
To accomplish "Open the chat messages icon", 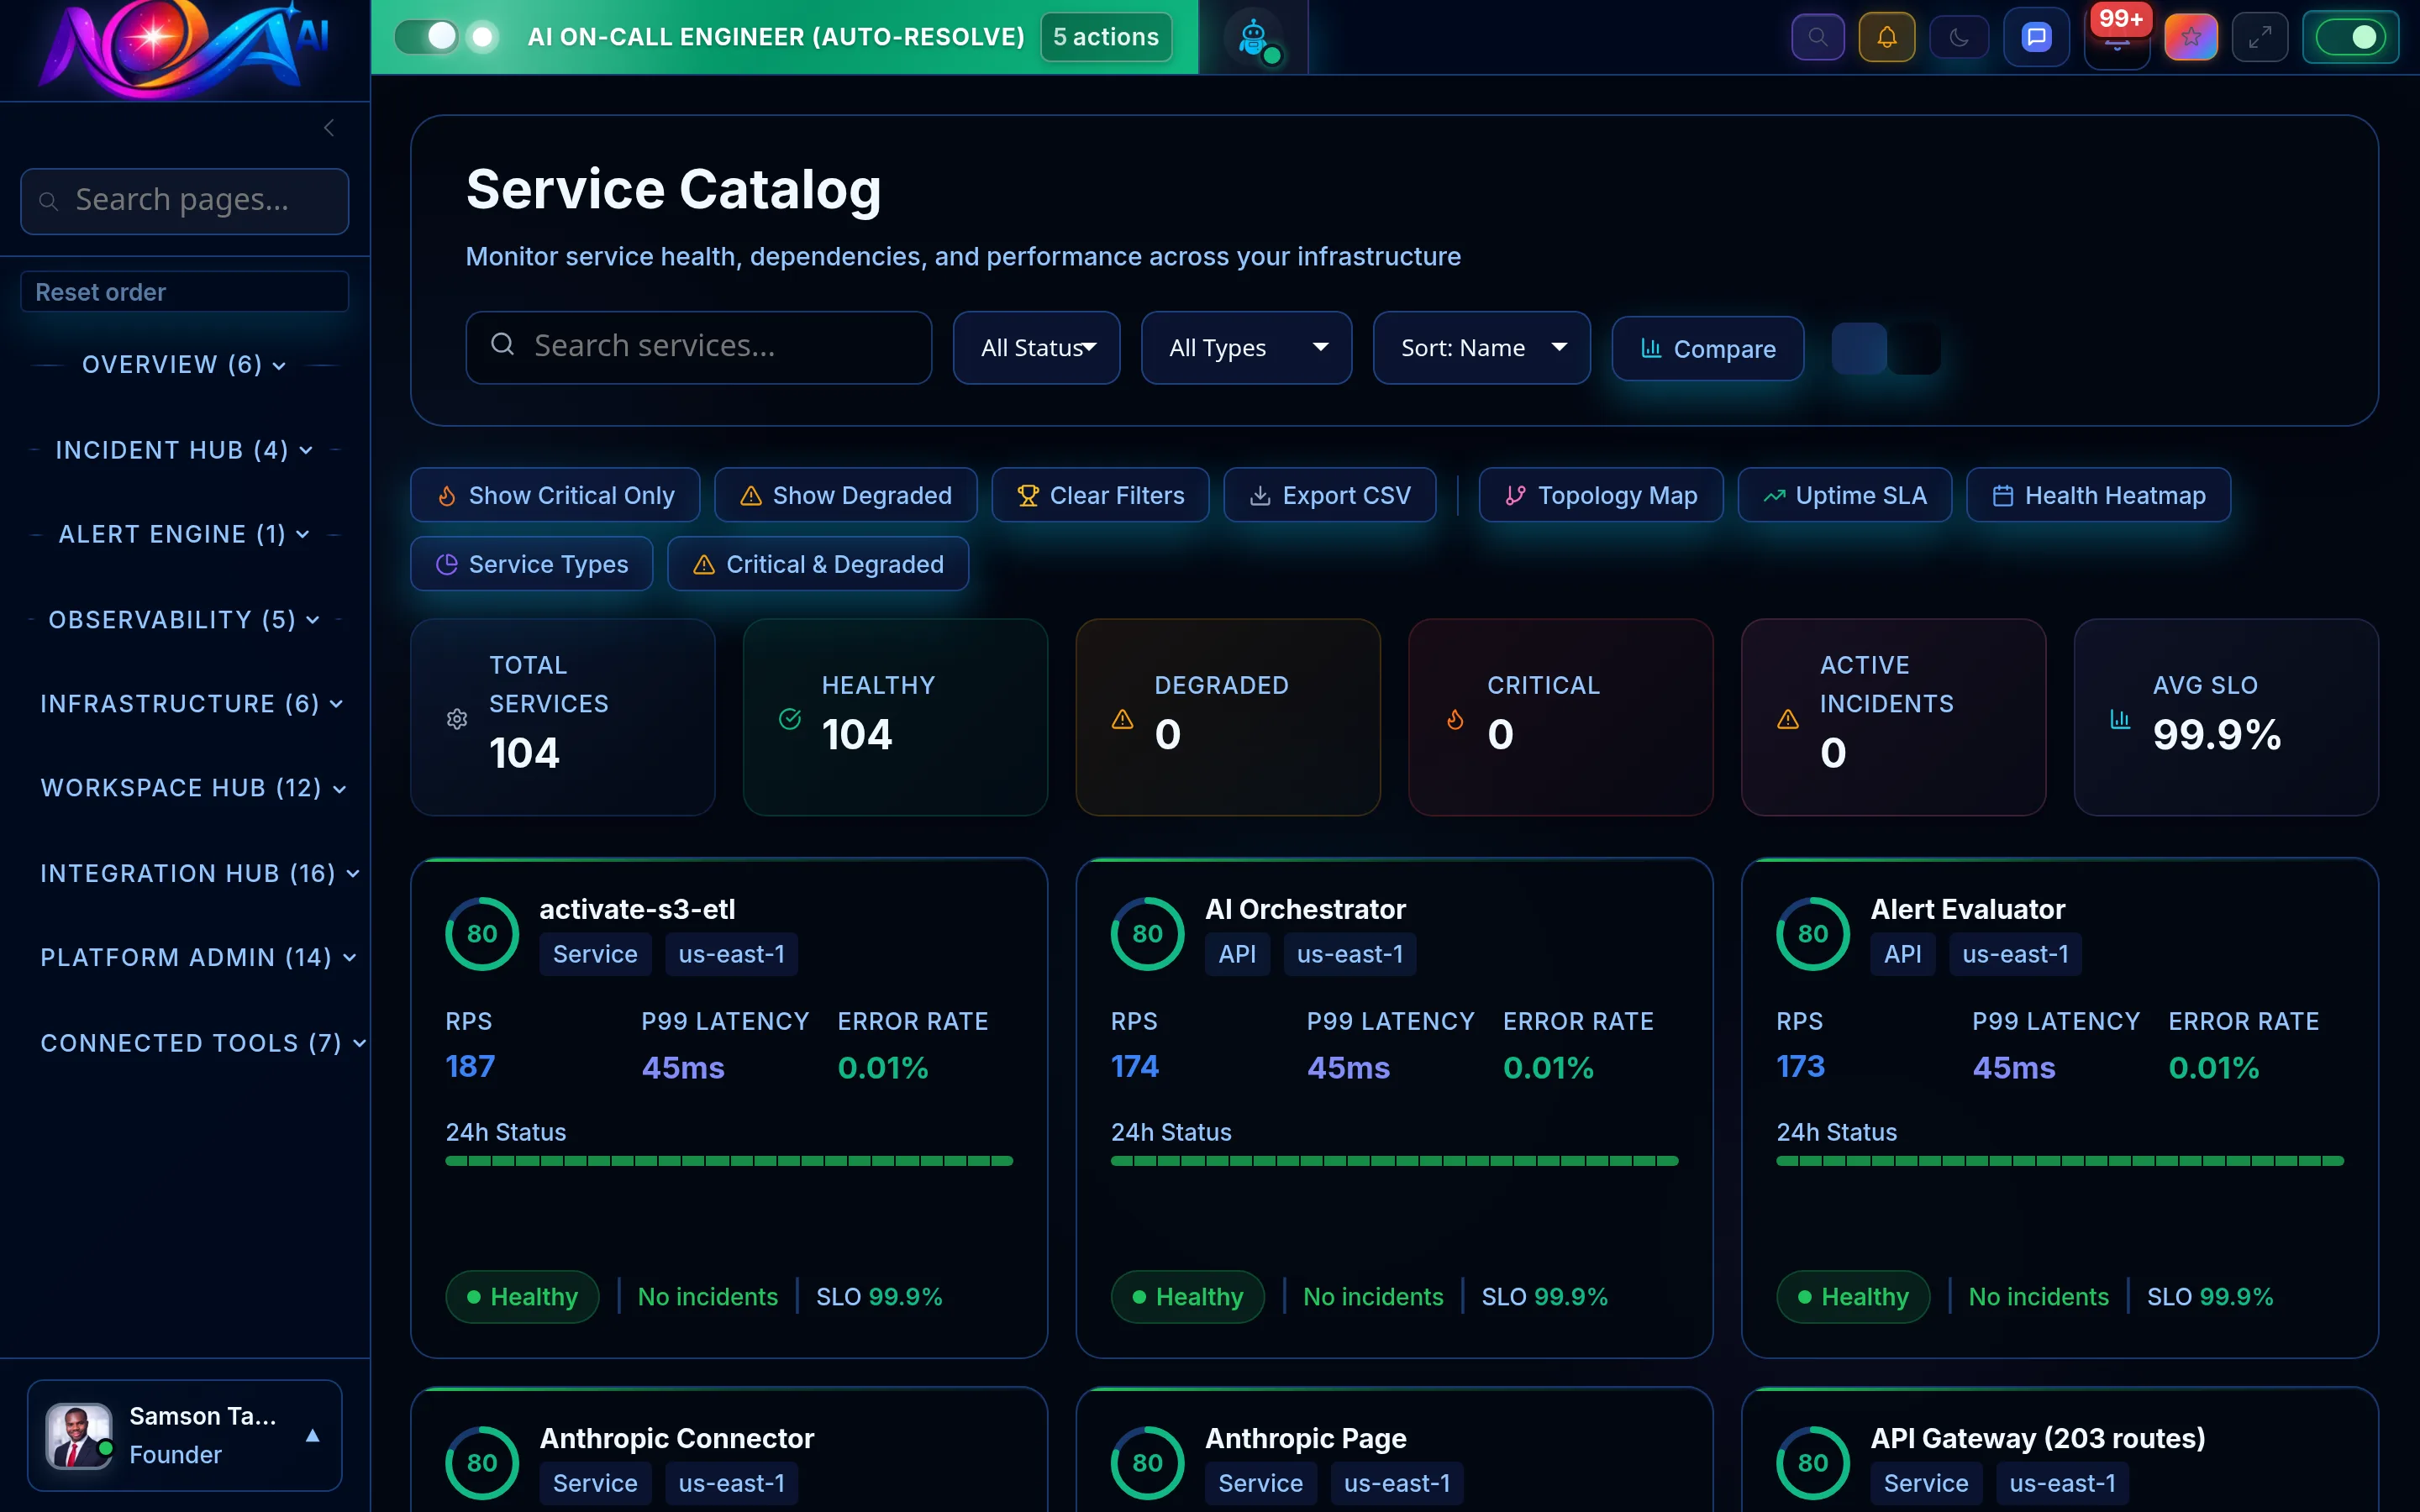I will tap(2035, 36).
